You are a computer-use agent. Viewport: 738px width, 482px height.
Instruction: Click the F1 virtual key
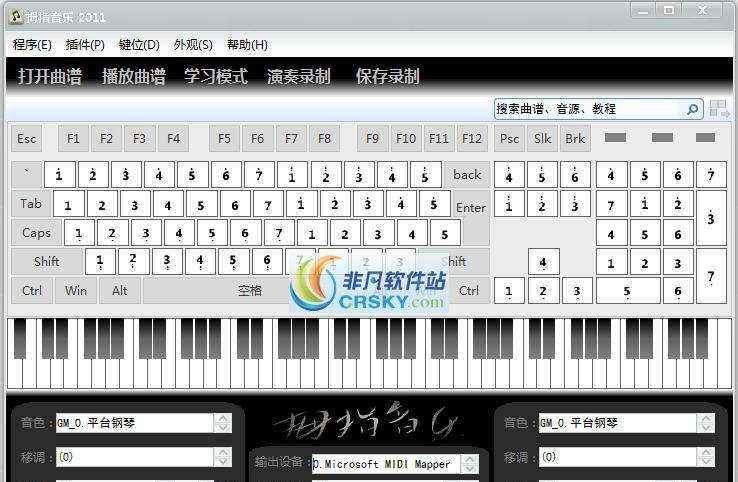click(73, 138)
